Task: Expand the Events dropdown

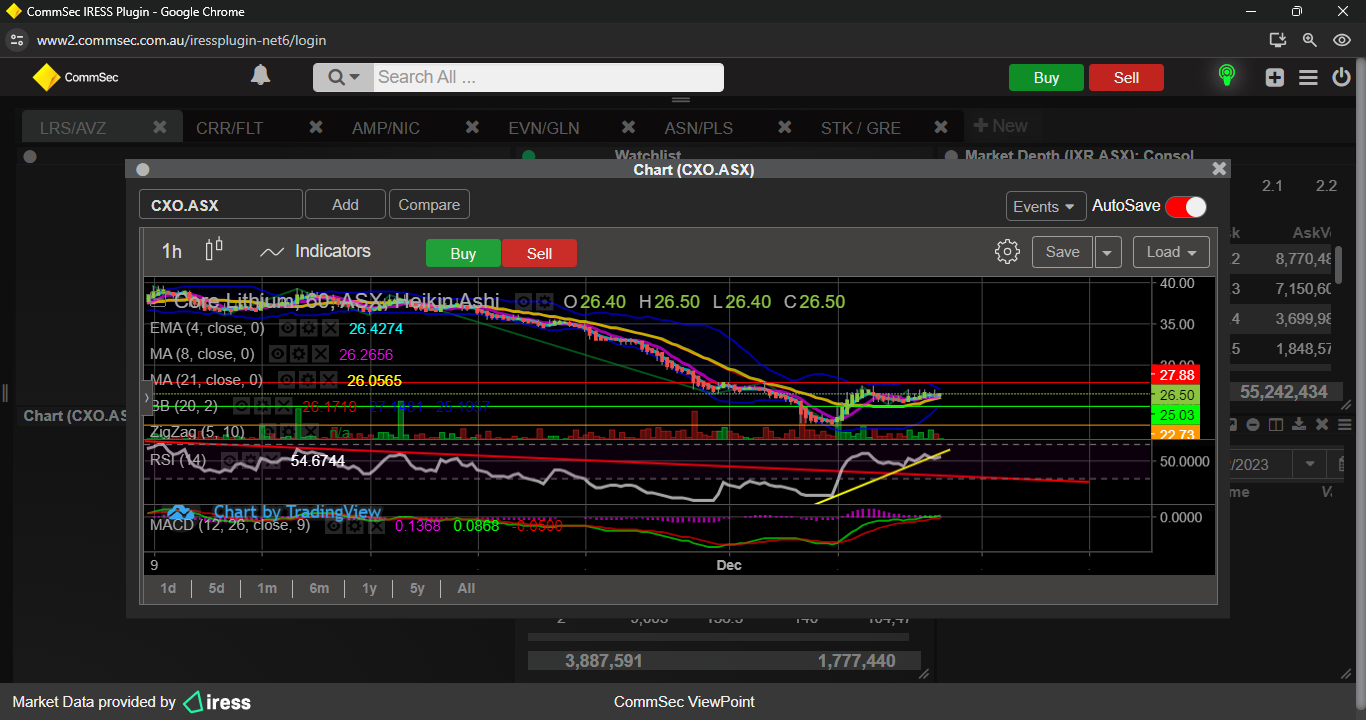Action: pos(1045,206)
